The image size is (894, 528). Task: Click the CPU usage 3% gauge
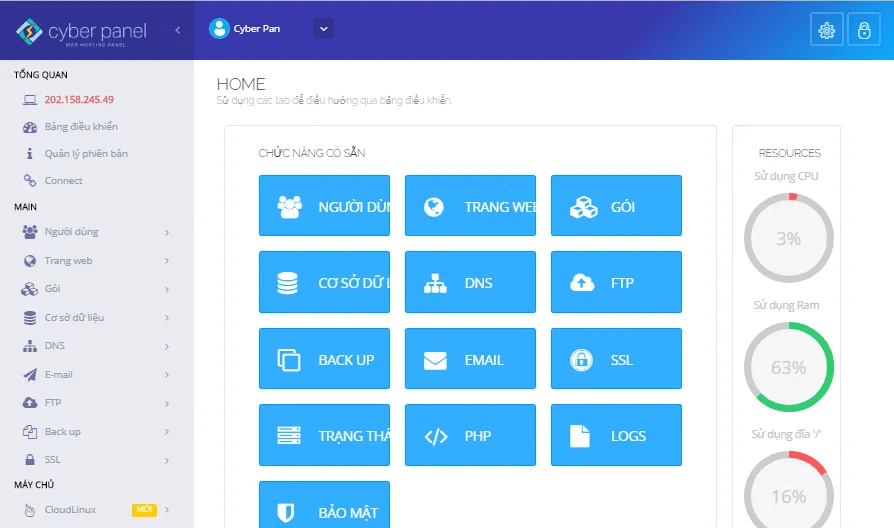click(789, 238)
